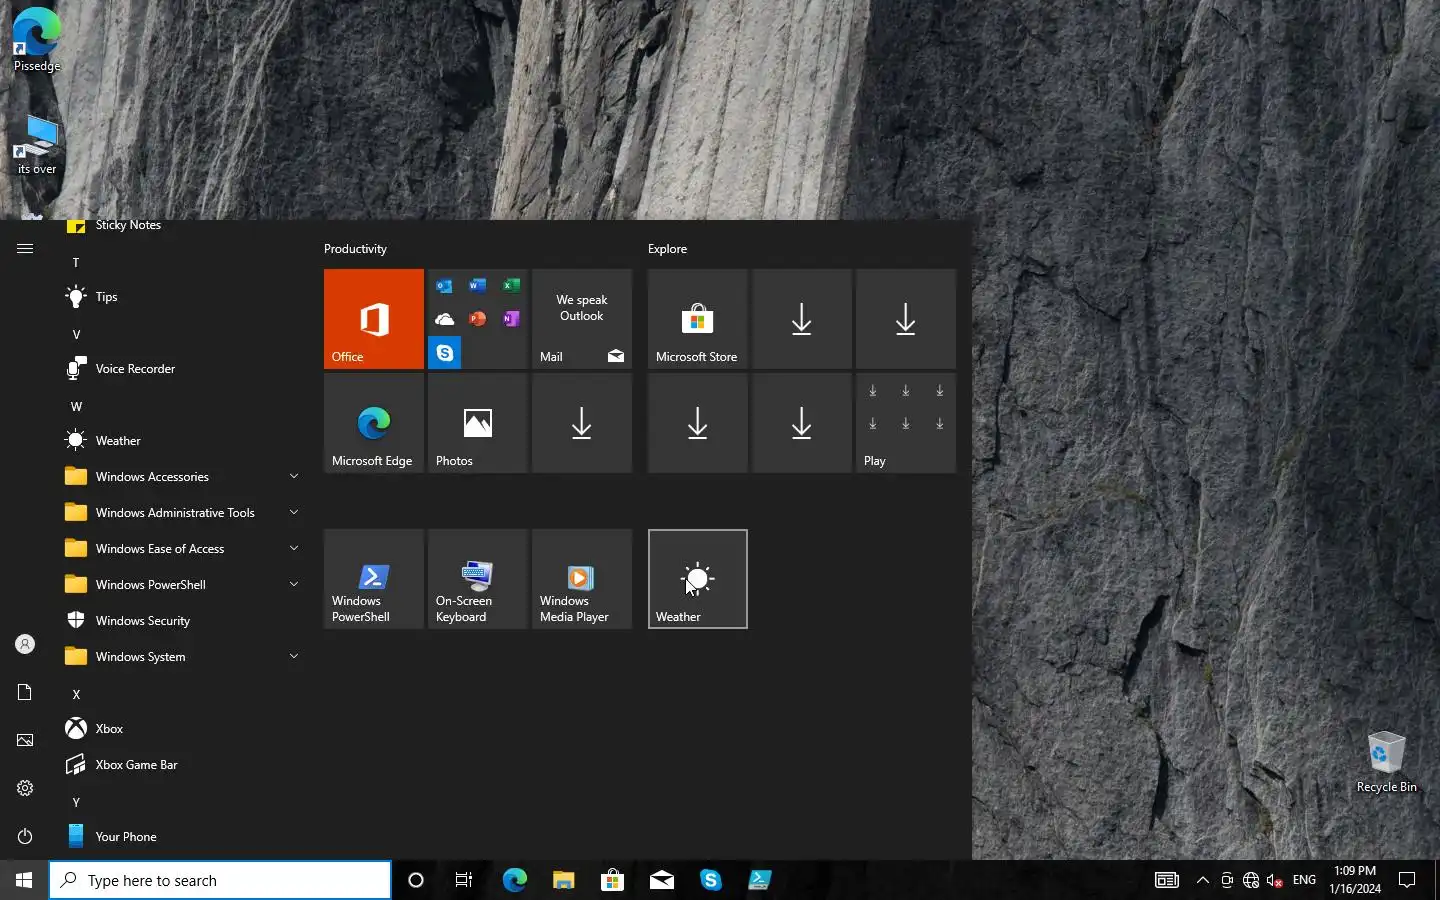This screenshot has width=1440, height=900.
Task: Expand Windows Accessories folder
Action: point(180,477)
